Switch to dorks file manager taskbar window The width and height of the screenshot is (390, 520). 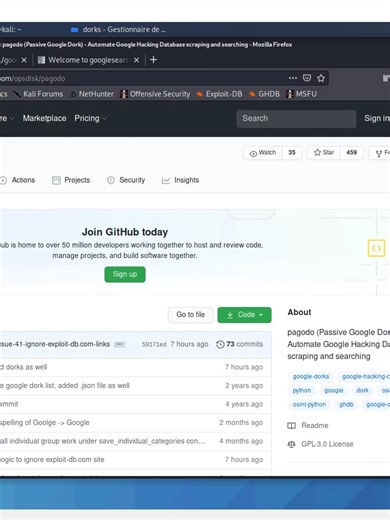tap(118, 30)
